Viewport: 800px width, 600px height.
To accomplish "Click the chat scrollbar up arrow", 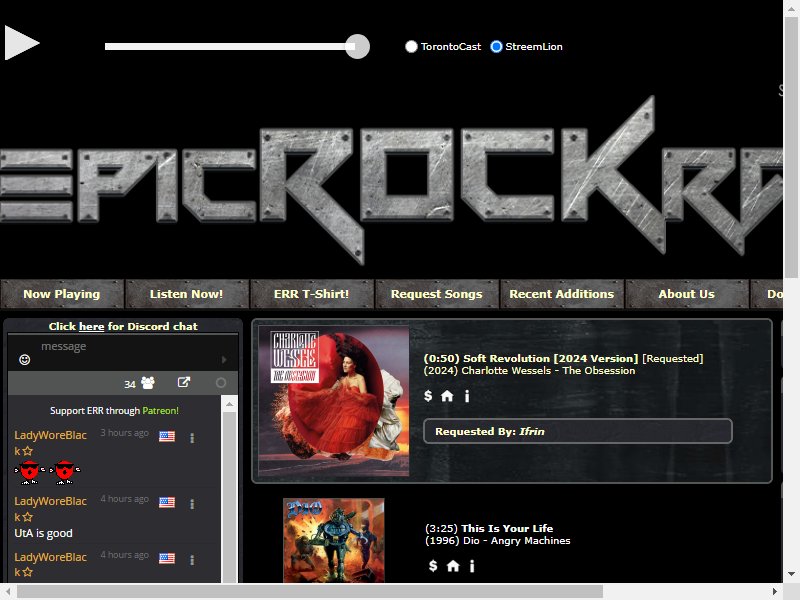I will coord(230,404).
